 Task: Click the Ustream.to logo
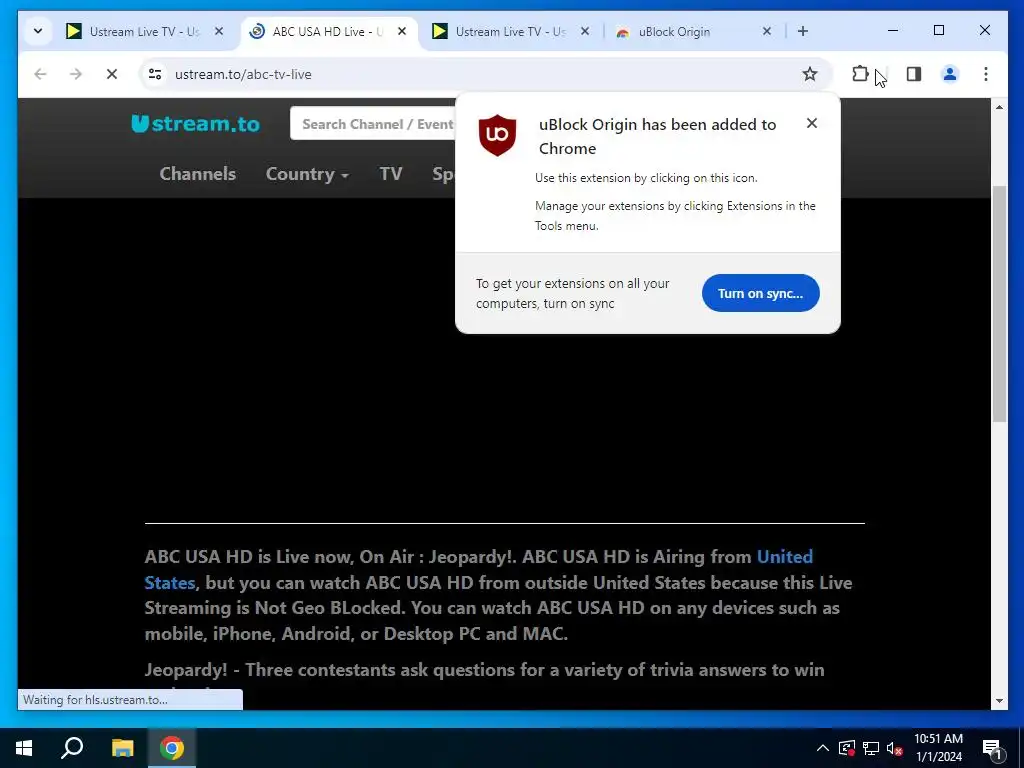(195, 123)
